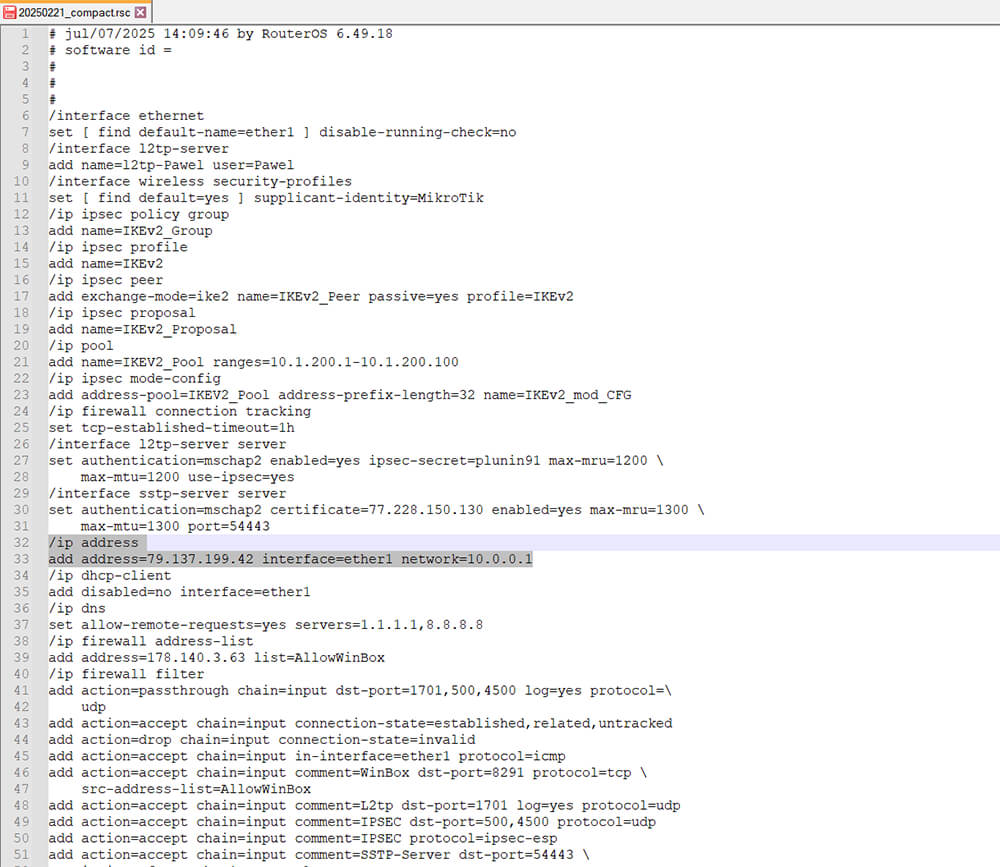Click the line adding l2tp-Pawel user

[171, 165]
